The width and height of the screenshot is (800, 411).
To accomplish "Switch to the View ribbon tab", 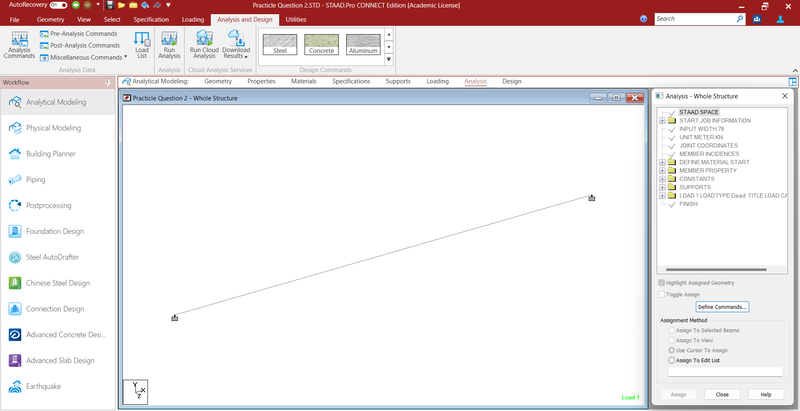I will pyautogui.click(x=84, y=19).
